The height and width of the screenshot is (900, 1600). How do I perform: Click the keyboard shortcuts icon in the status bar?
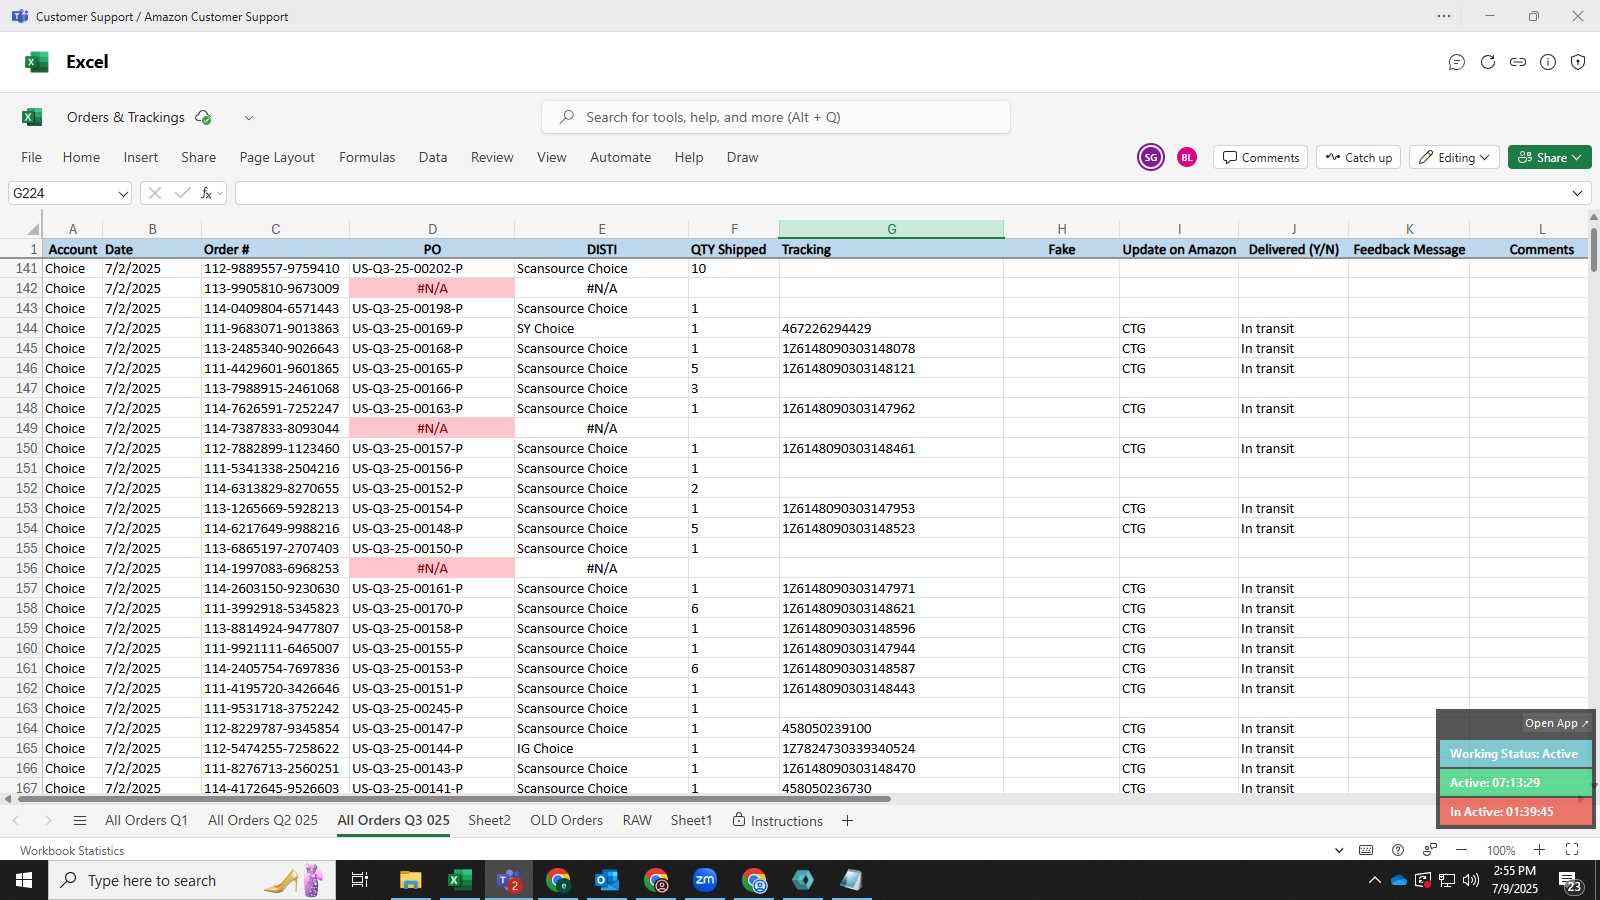pos(1366,850)
